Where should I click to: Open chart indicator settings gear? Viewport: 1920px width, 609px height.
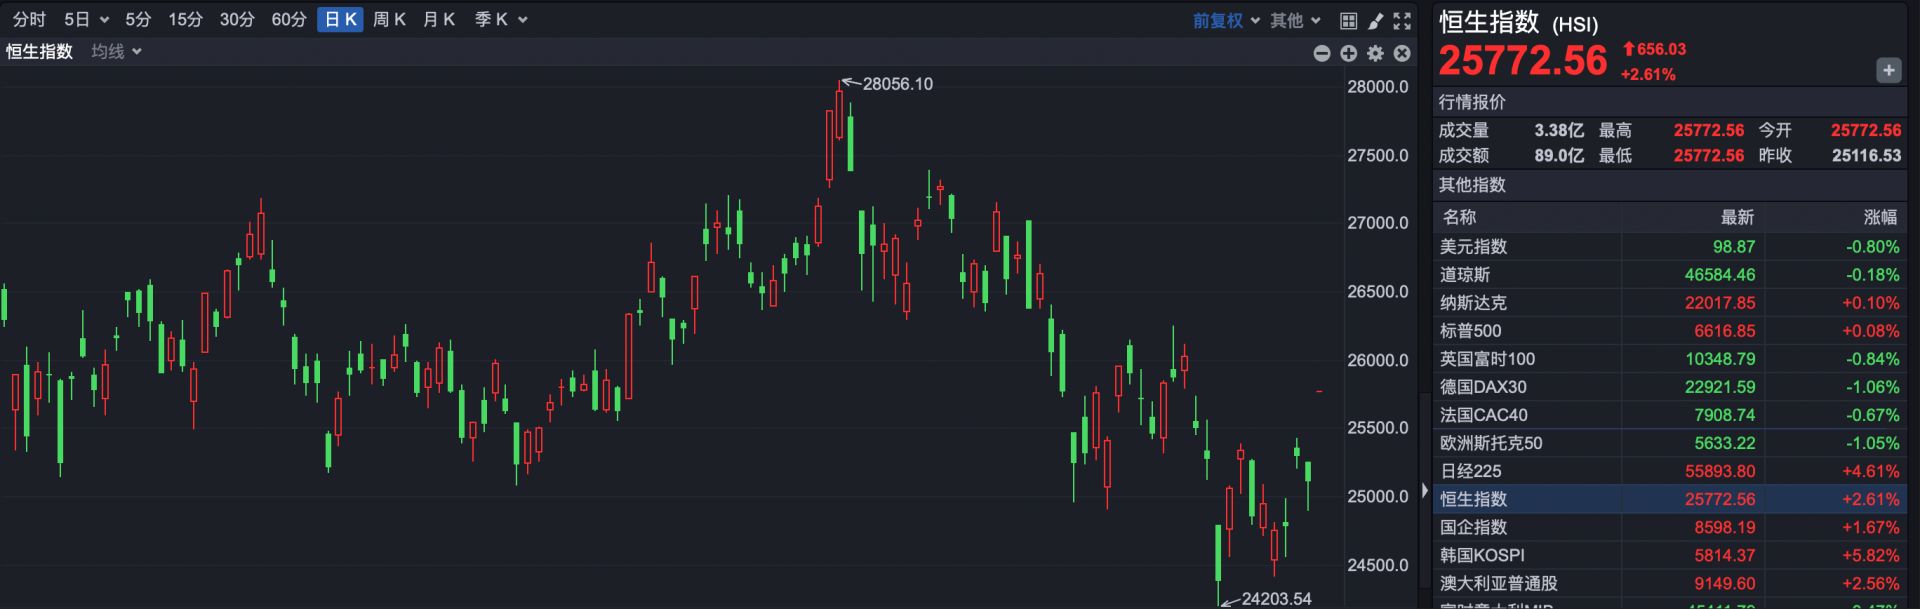click(1375, 53)
